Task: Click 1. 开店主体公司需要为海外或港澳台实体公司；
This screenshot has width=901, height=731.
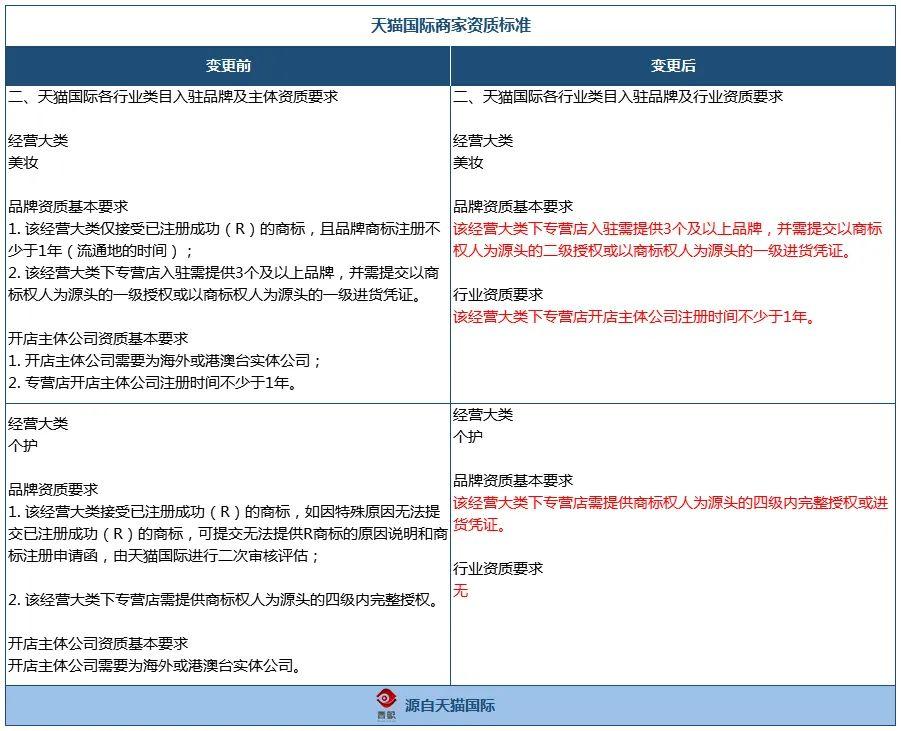Action: click(165, 361)
